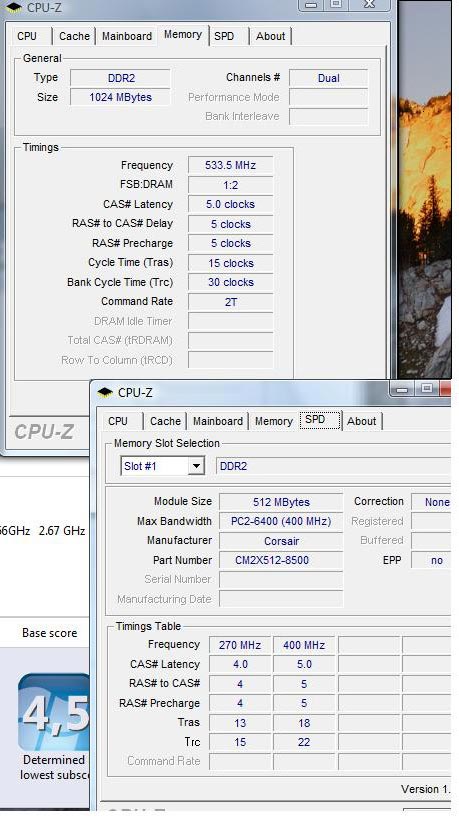
Task: Open About tab in back Memory window
Action: (x=270, y=36)
